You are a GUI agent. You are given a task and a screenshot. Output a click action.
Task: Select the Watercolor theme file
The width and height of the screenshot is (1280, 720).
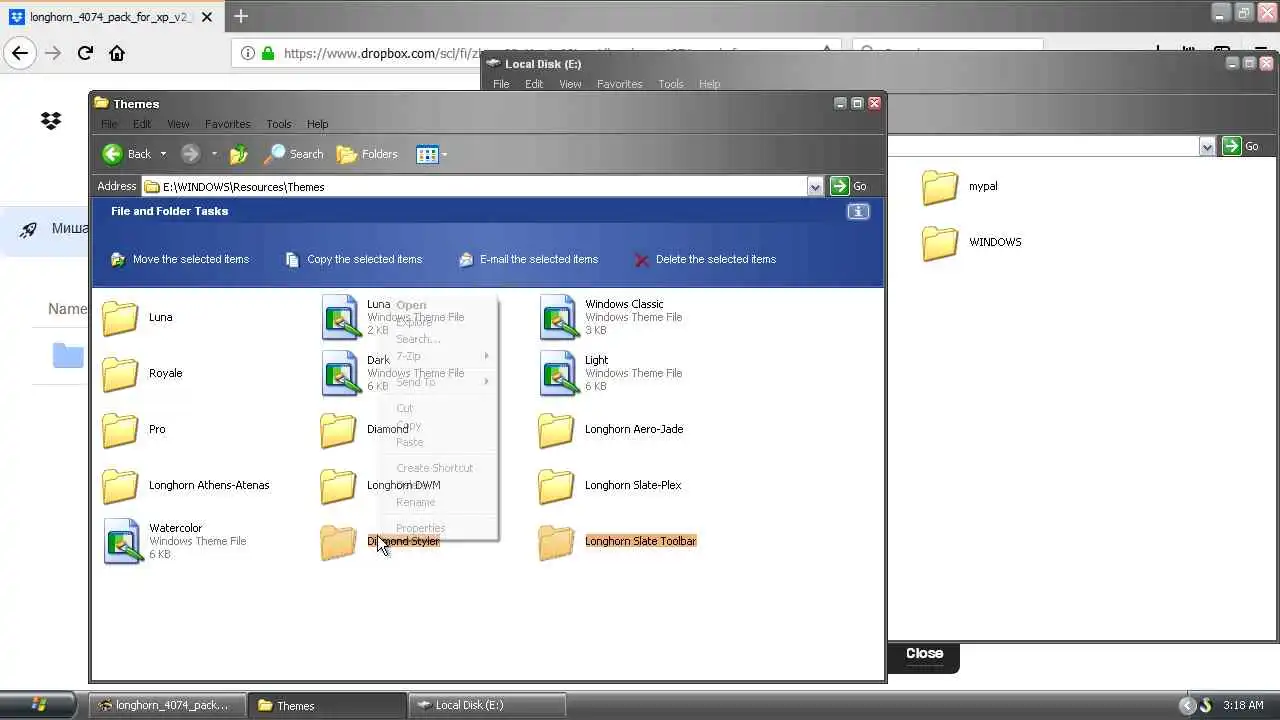tap(175, 541)
